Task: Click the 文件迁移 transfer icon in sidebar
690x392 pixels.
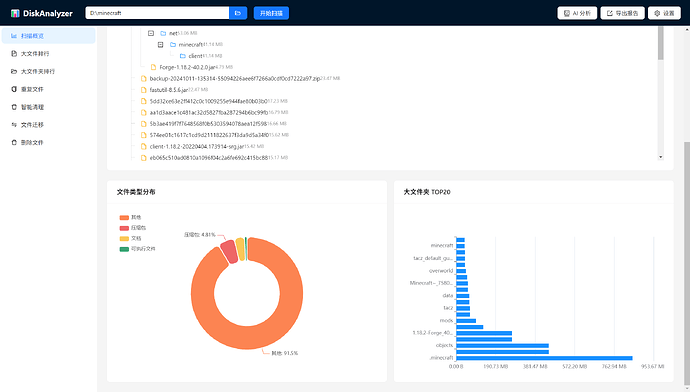Action: [x=14, y=125]
